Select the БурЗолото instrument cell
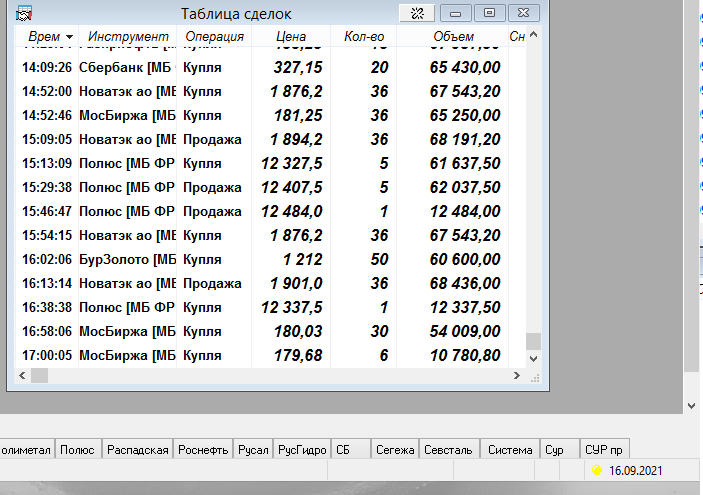The width and height of the screenshot is (703, 495). pyautogui.click(x=127, y=259)
